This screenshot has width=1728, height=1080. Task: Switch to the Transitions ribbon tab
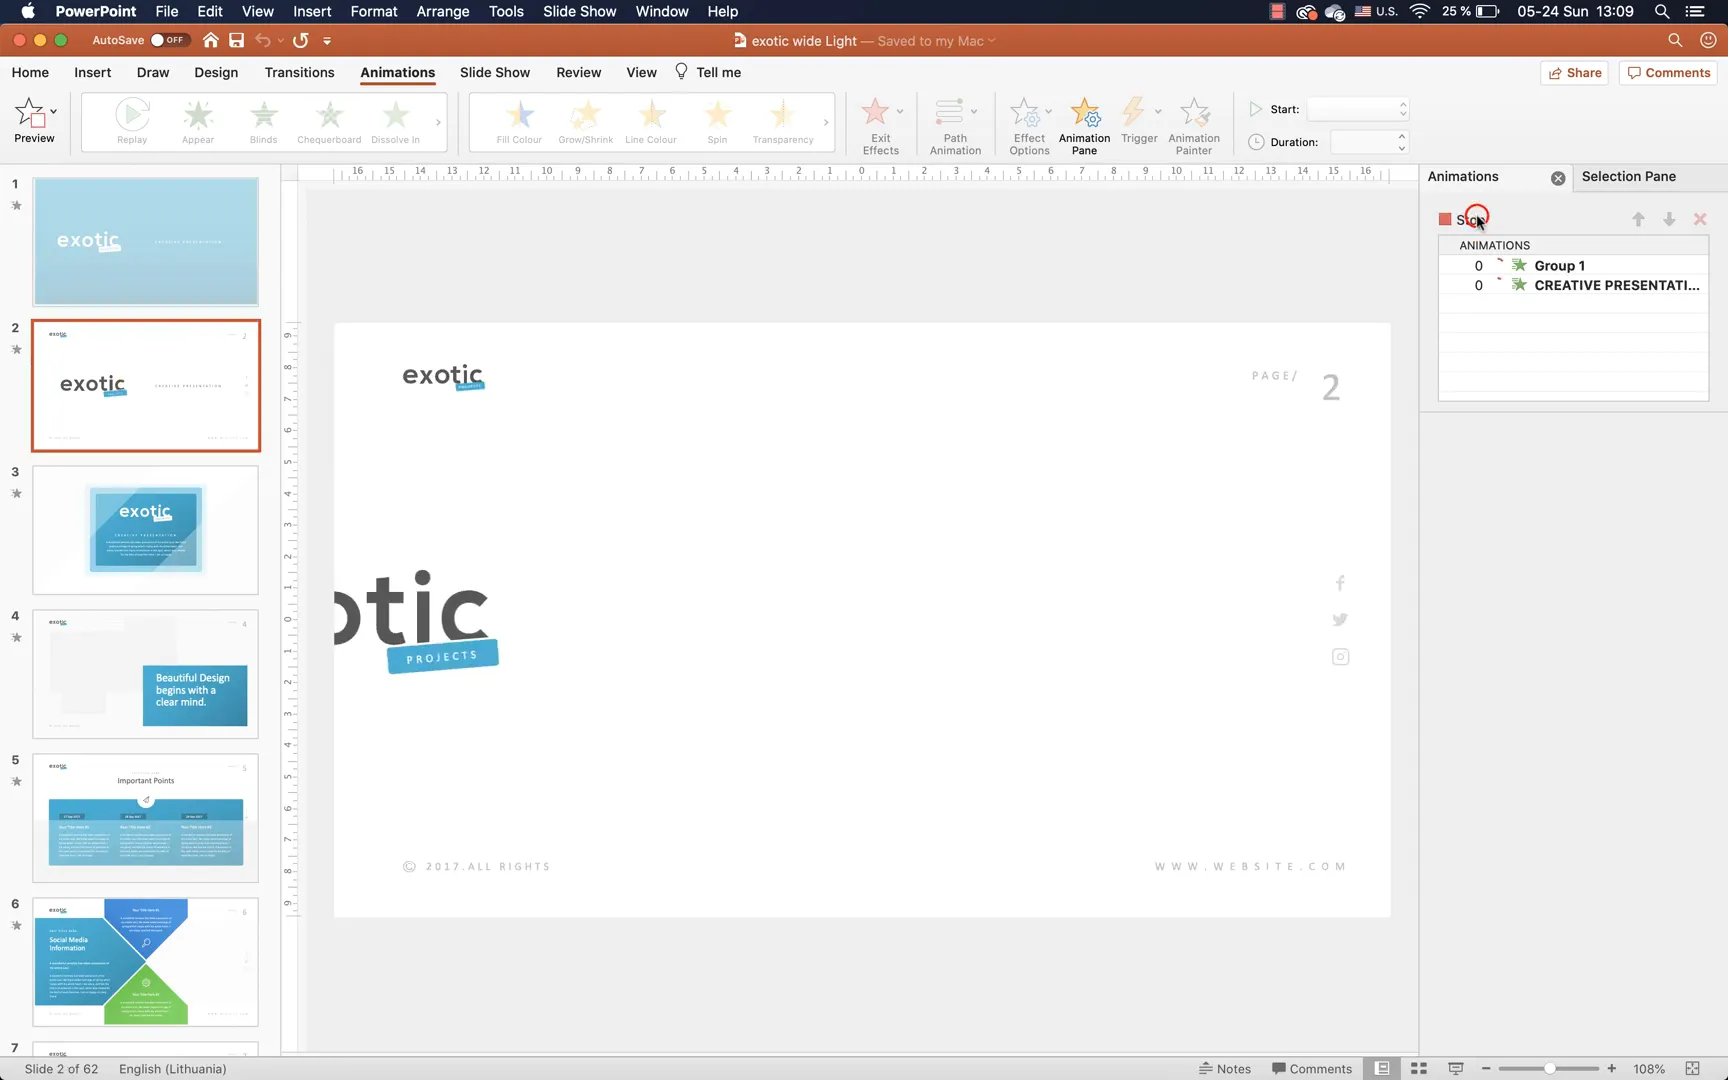(299, 72)
